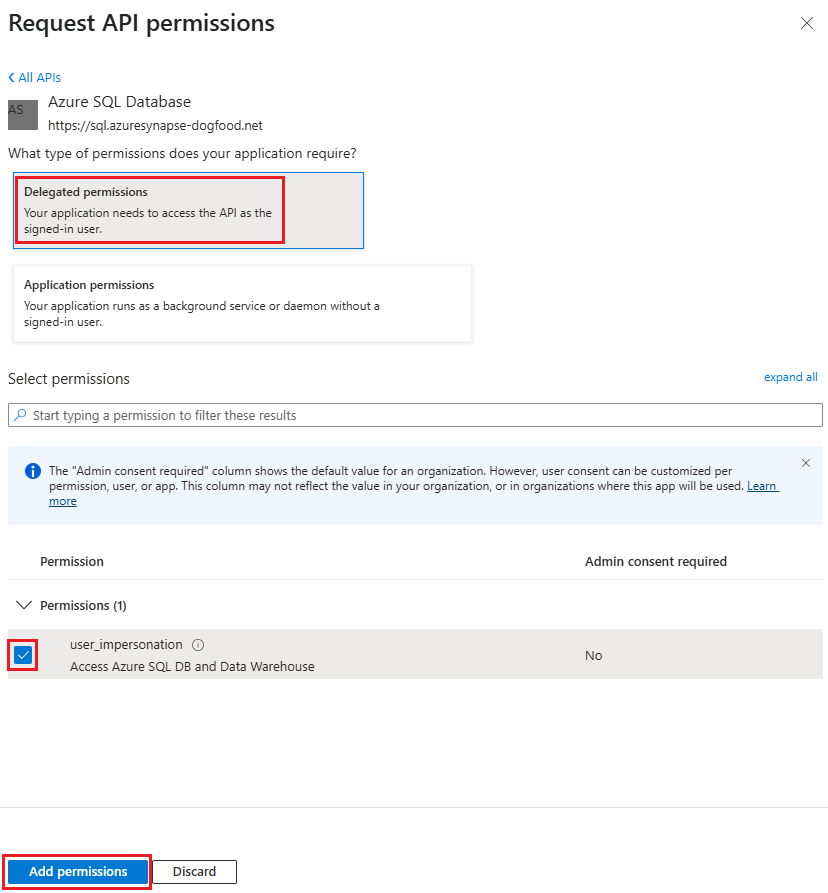Open the All APIs selection page
This screenshot has width=828, height=893.
point(39,77)
